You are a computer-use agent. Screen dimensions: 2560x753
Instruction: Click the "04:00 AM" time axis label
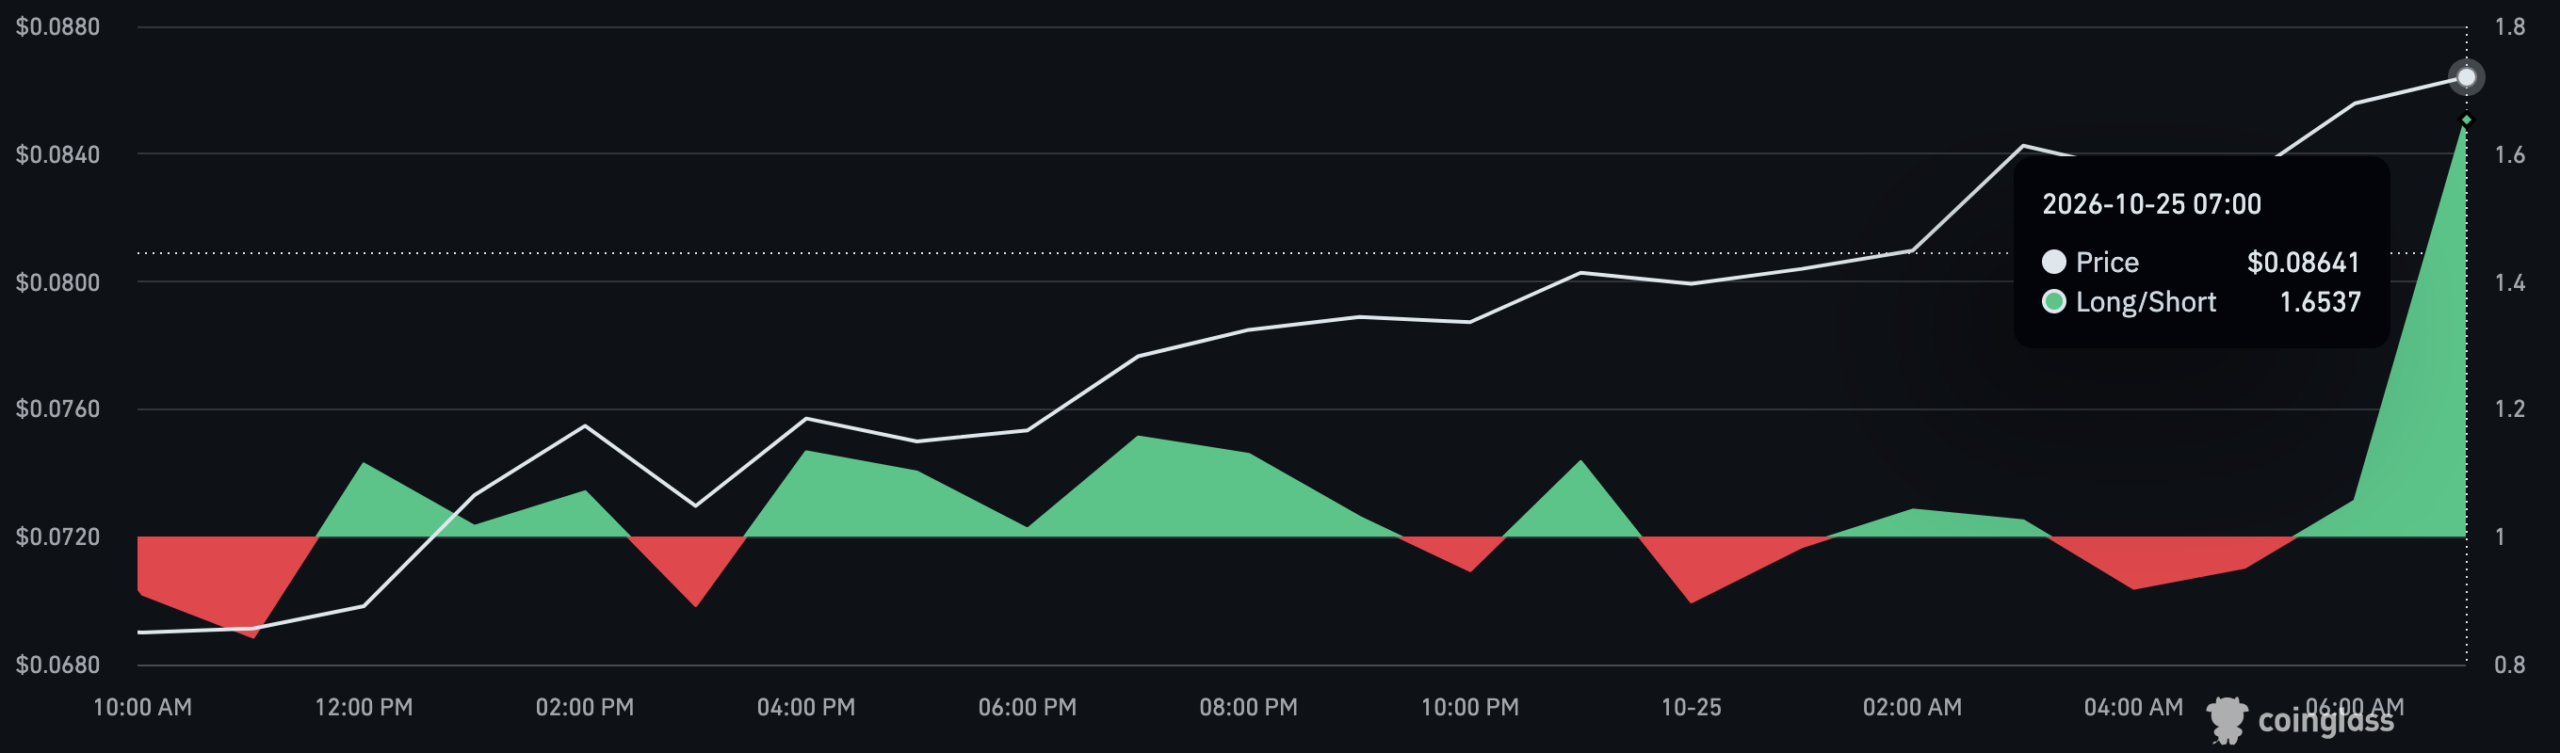(2134, 708)
